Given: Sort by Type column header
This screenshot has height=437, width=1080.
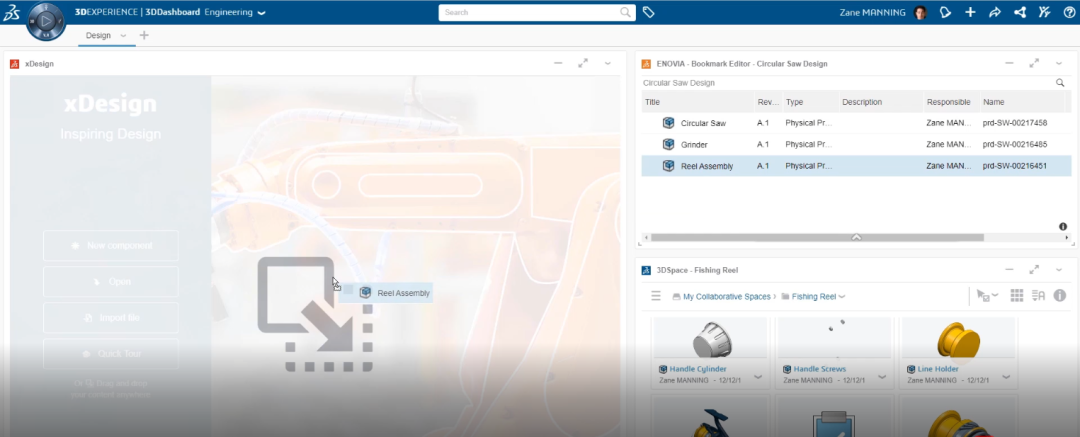Looking at the screenshot, I should [x=809, y=102].
